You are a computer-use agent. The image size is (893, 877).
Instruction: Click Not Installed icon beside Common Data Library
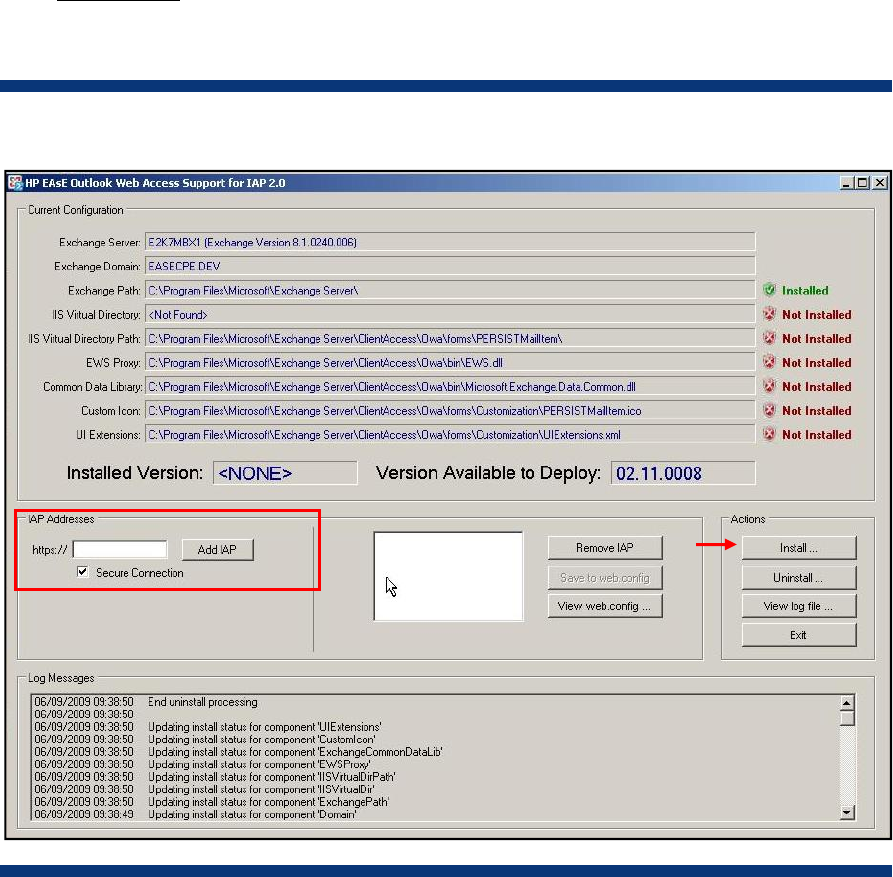(769, 386)
